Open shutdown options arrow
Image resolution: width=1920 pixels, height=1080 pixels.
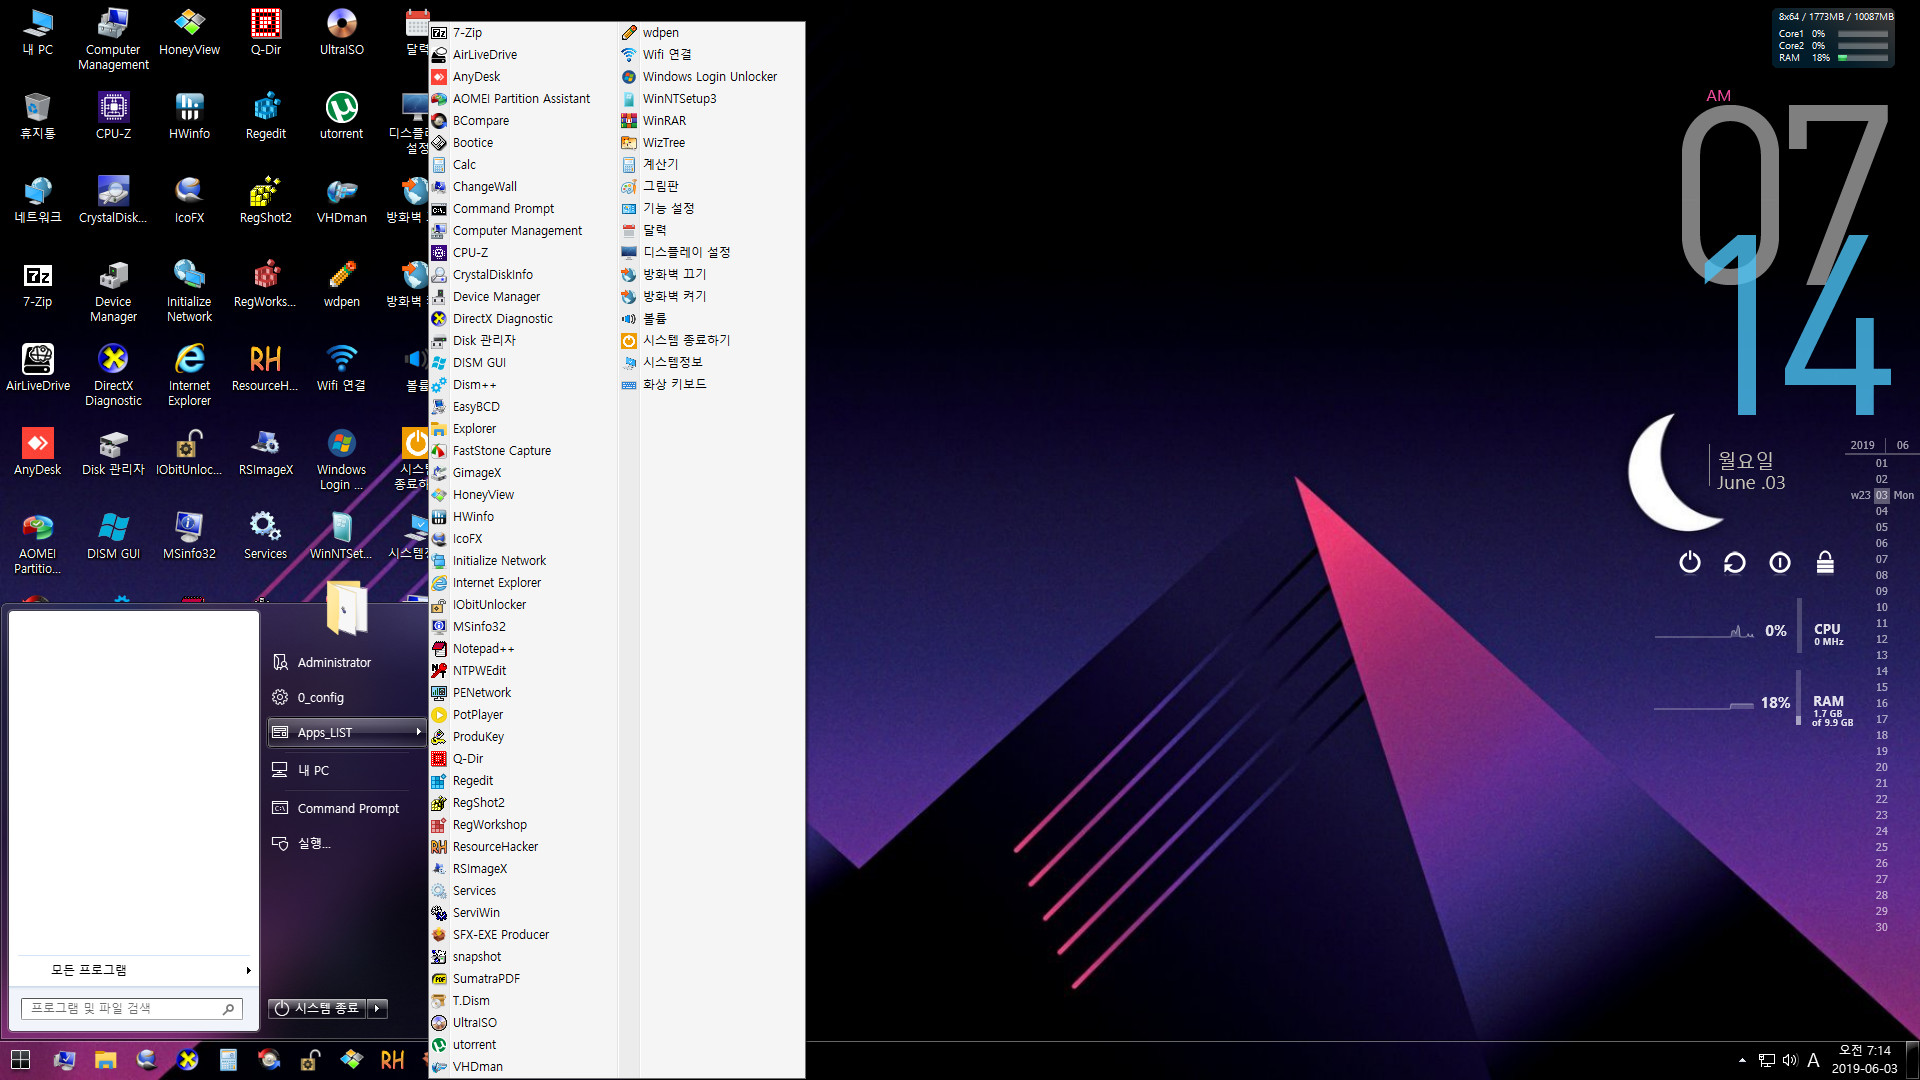(377, 1008)
